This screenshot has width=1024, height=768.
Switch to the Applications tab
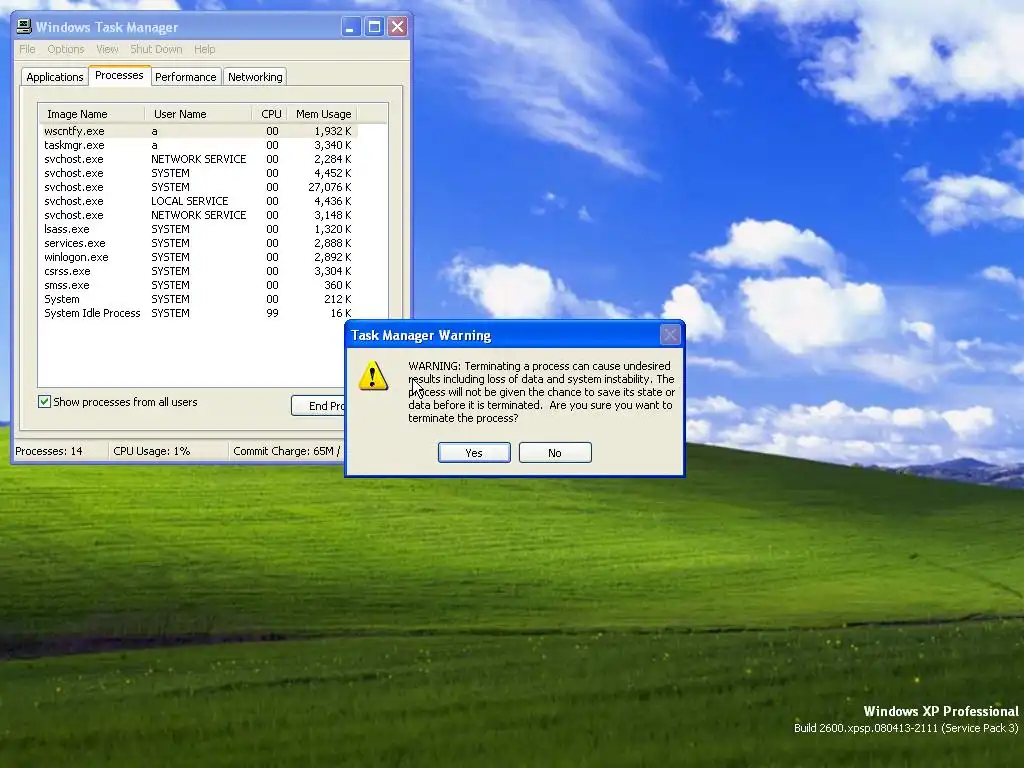click(x=55, y=77)
